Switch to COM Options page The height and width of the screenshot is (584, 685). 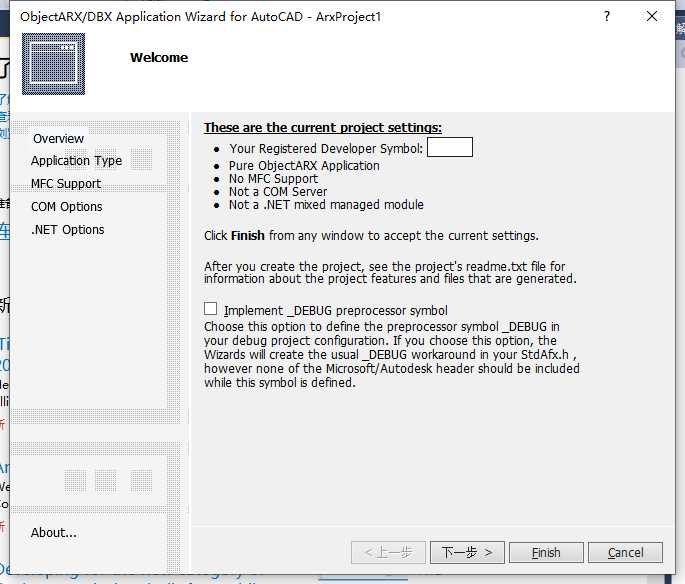[66, 207]
